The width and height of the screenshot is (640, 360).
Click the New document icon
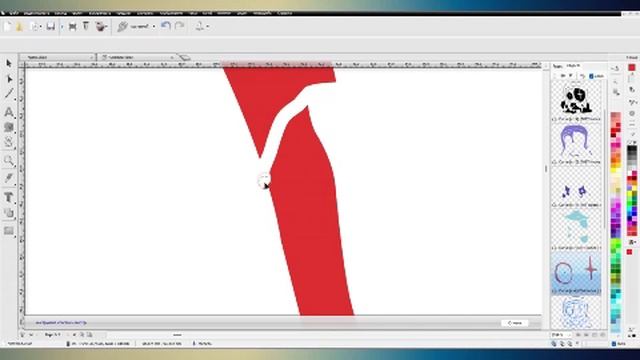click(x=7, y=27)
